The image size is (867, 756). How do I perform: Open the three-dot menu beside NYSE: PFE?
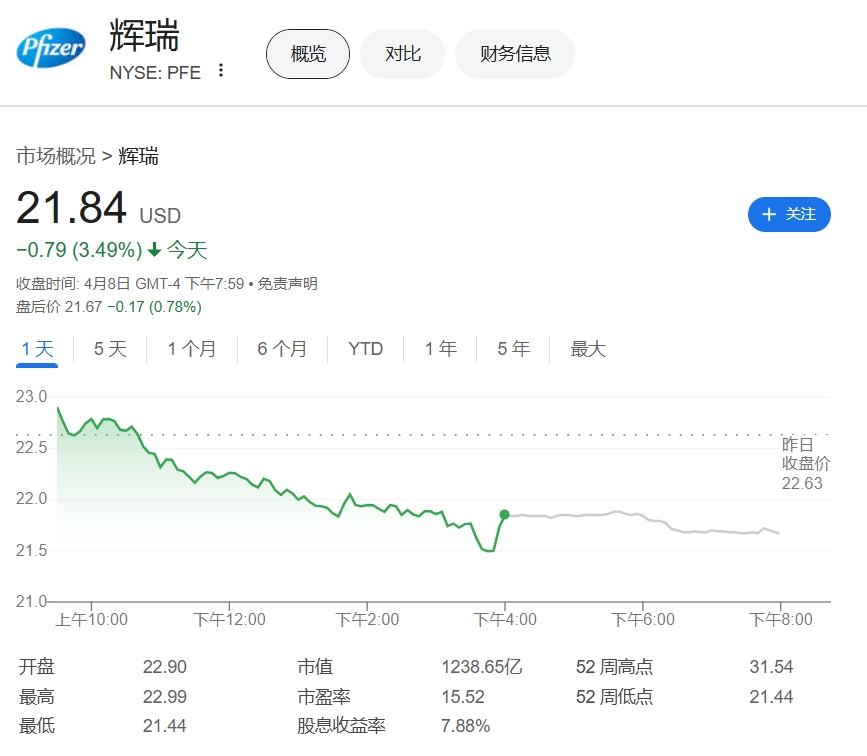(x=221, y=70)
